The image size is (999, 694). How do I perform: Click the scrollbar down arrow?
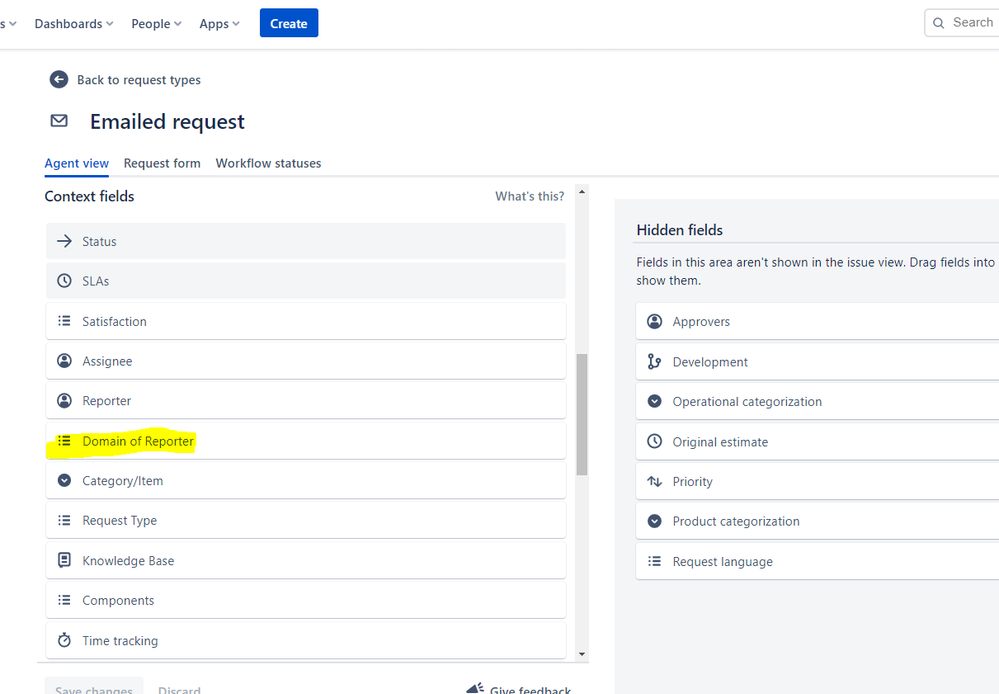click(x=582, y=654)
